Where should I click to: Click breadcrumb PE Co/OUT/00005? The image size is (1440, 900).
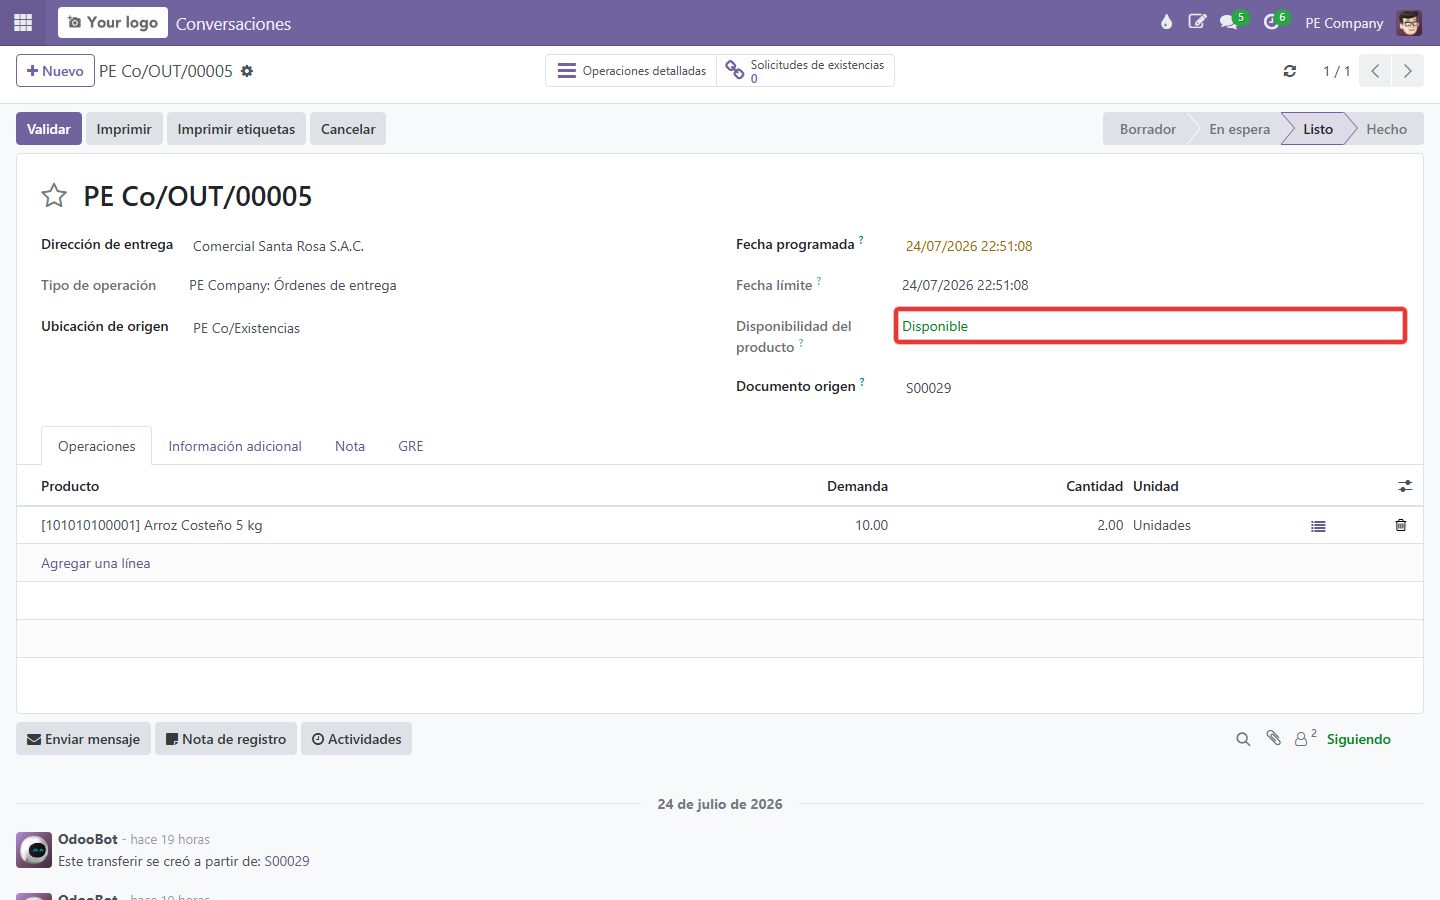point(166,71)
